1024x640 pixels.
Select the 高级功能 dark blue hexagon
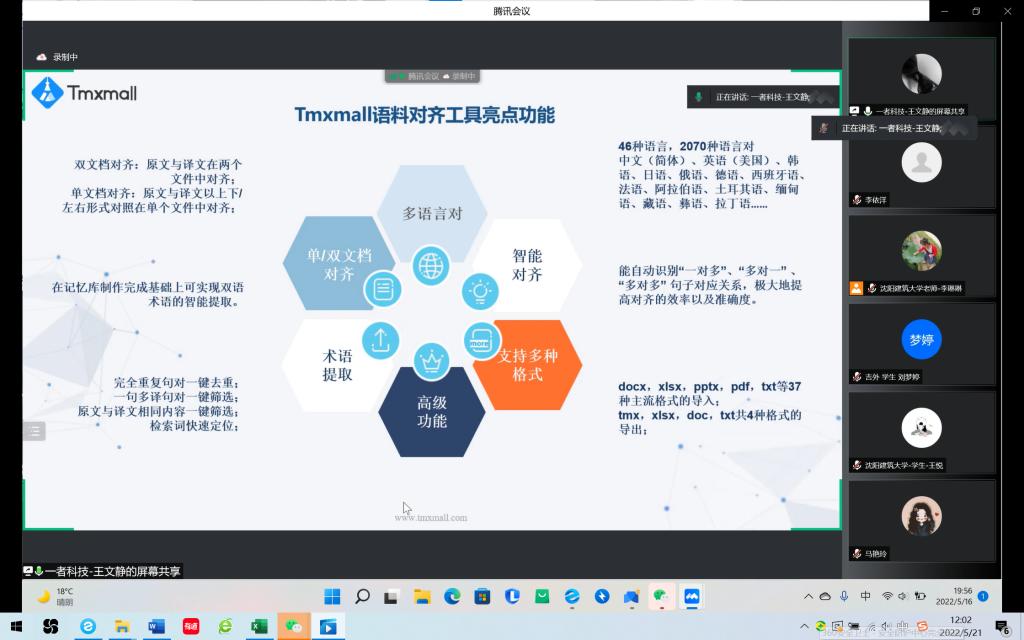(432, 411)
